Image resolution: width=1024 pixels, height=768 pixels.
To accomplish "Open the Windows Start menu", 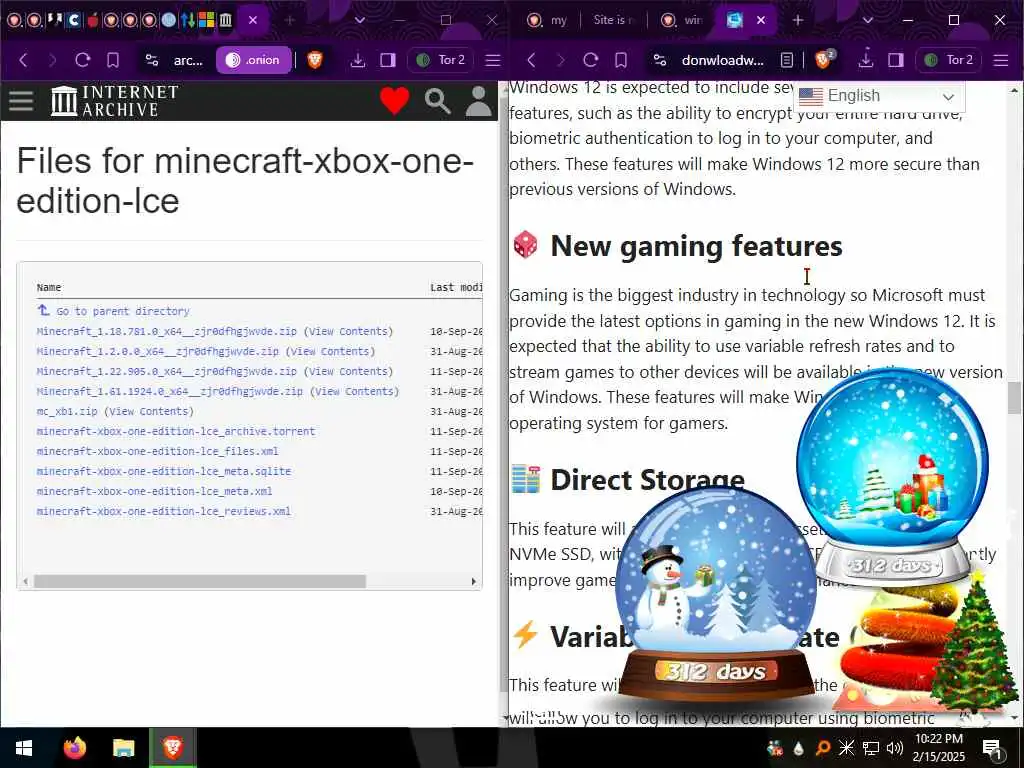I will [x=24, y=748].
